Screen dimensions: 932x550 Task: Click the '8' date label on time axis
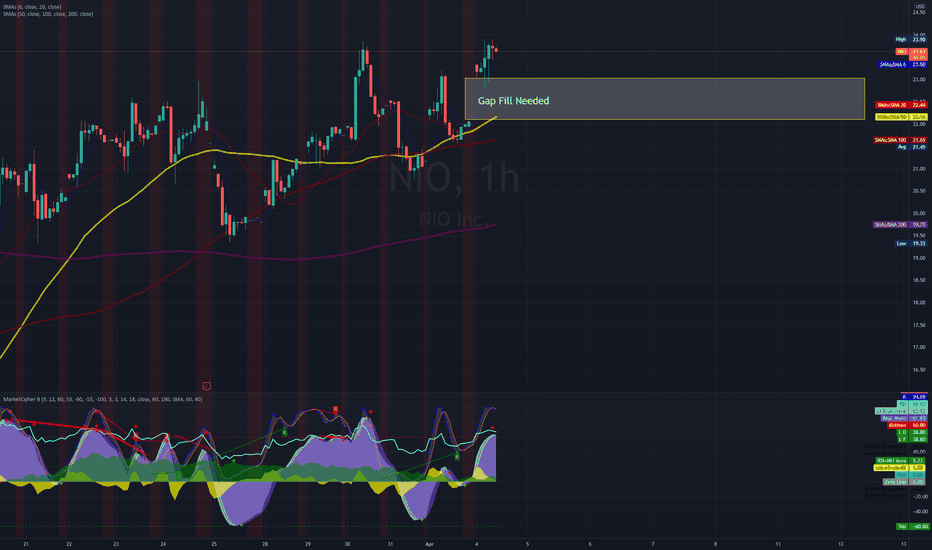pyautogui.click(x=715, y=544)
